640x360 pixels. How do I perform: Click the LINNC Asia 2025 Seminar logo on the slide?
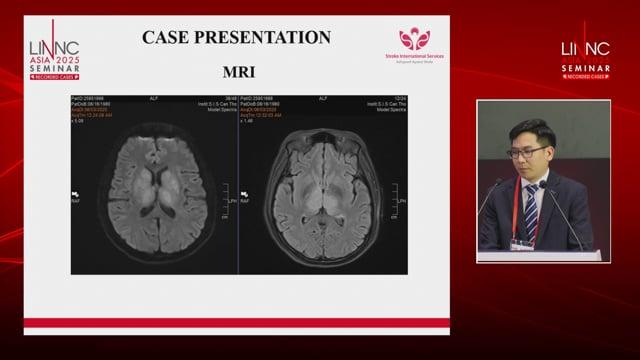pos(54,50)
